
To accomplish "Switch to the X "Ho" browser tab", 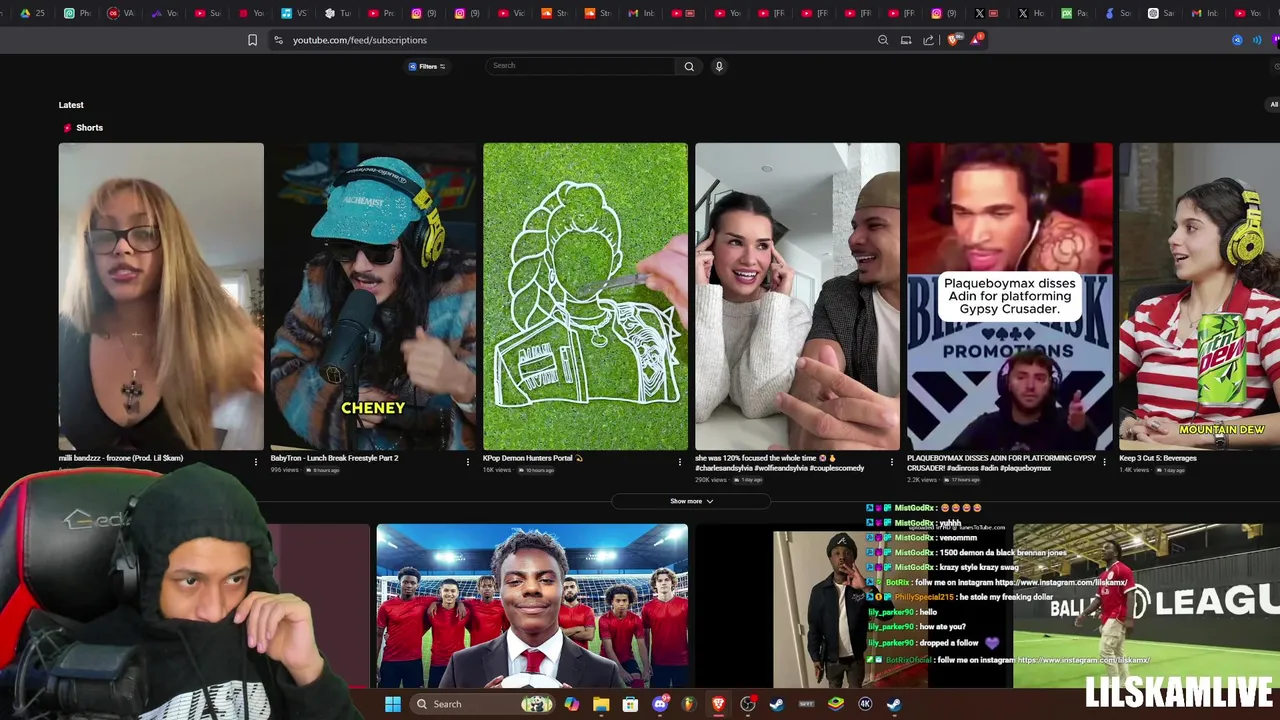I will 1029,13.
